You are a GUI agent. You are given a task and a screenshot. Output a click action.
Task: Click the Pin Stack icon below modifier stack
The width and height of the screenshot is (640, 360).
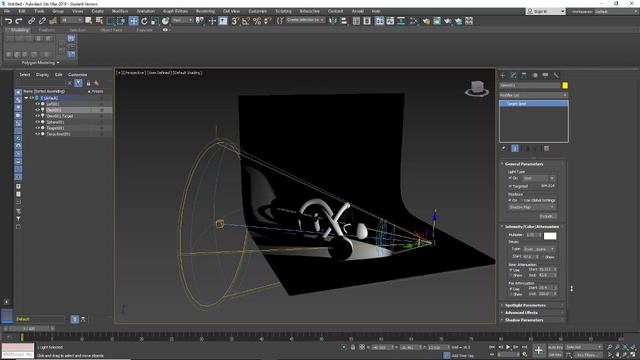(504, 148)
